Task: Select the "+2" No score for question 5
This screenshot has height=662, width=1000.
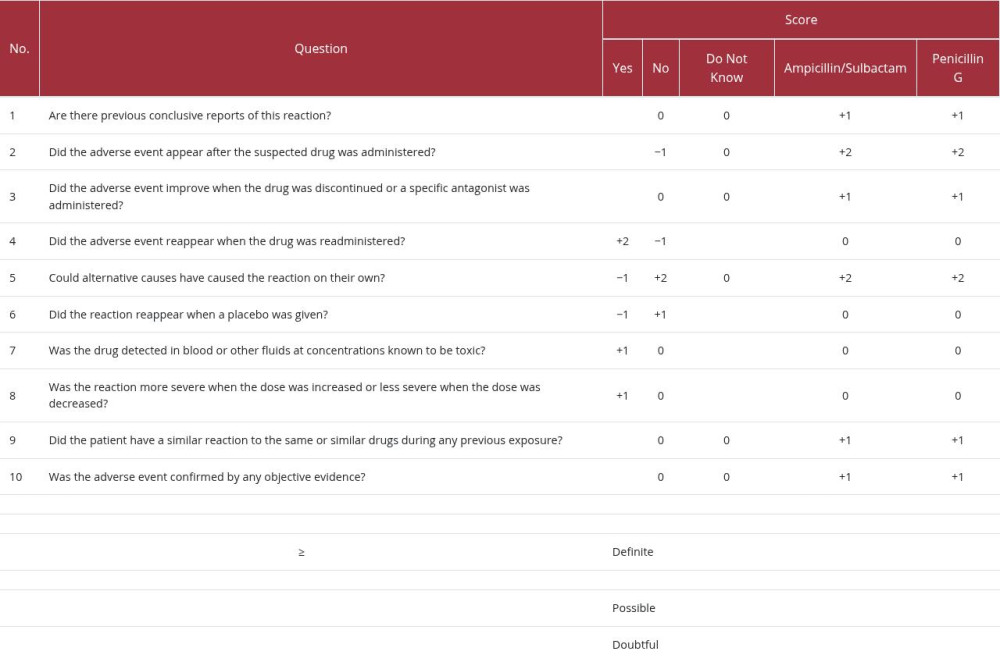Action: 661,278
